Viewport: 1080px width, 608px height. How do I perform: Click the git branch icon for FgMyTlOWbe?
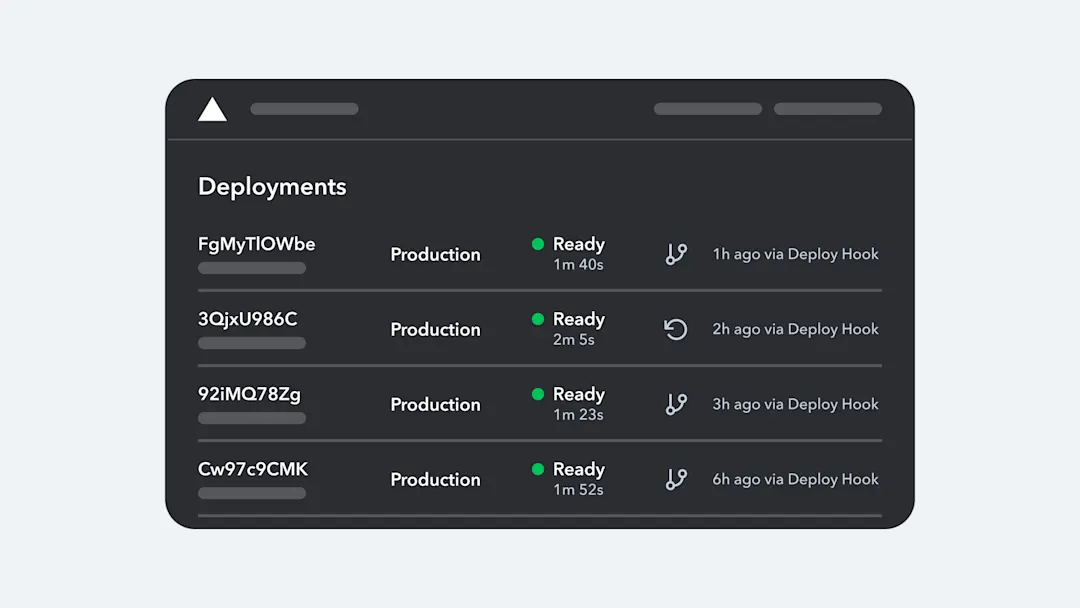(x=675, y=254)
